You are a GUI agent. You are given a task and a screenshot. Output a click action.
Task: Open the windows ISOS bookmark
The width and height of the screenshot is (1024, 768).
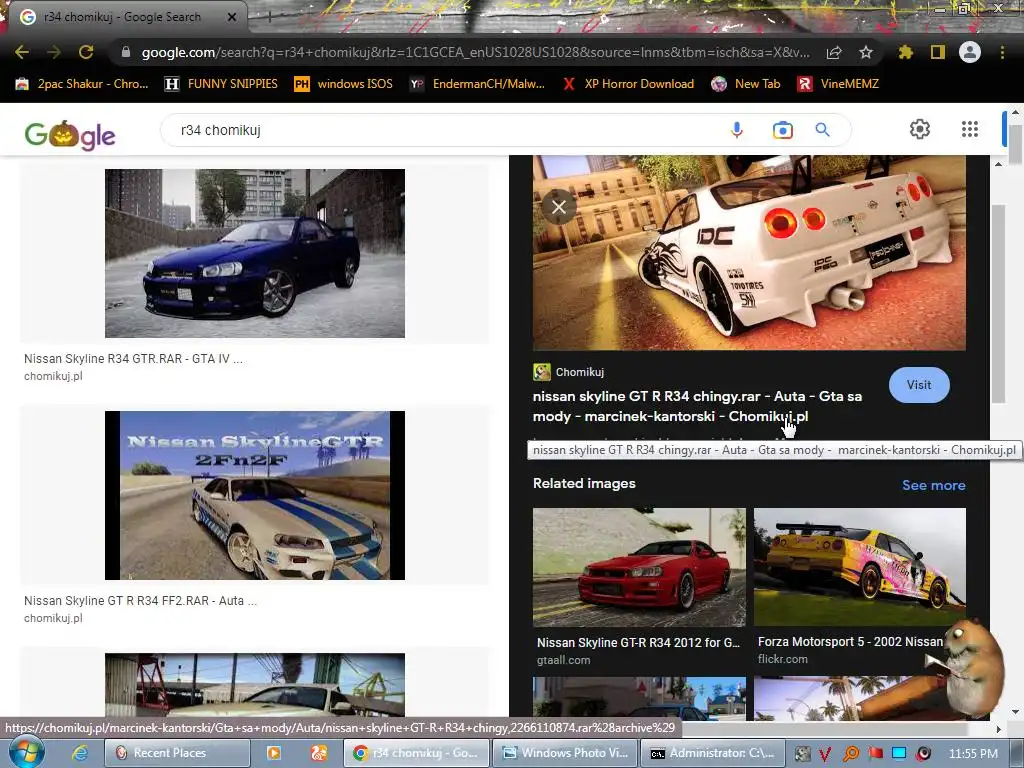pos(344,84)
